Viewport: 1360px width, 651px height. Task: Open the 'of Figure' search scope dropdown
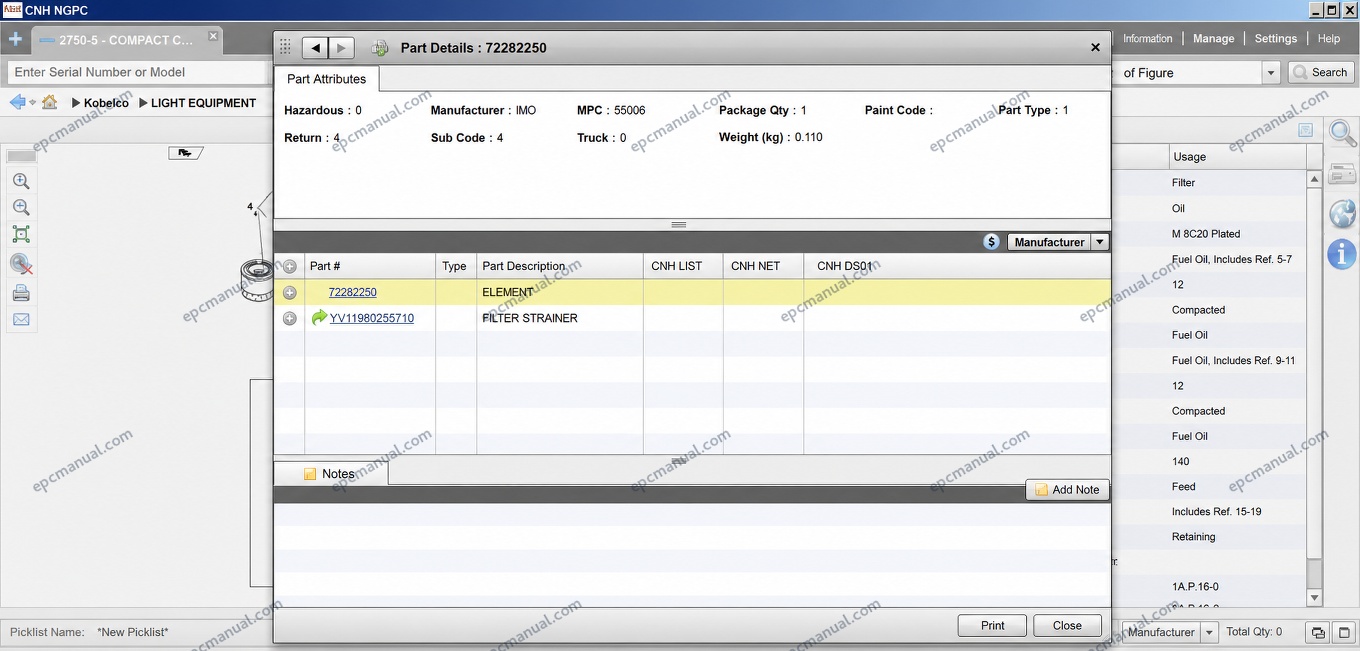[1271, 73]
